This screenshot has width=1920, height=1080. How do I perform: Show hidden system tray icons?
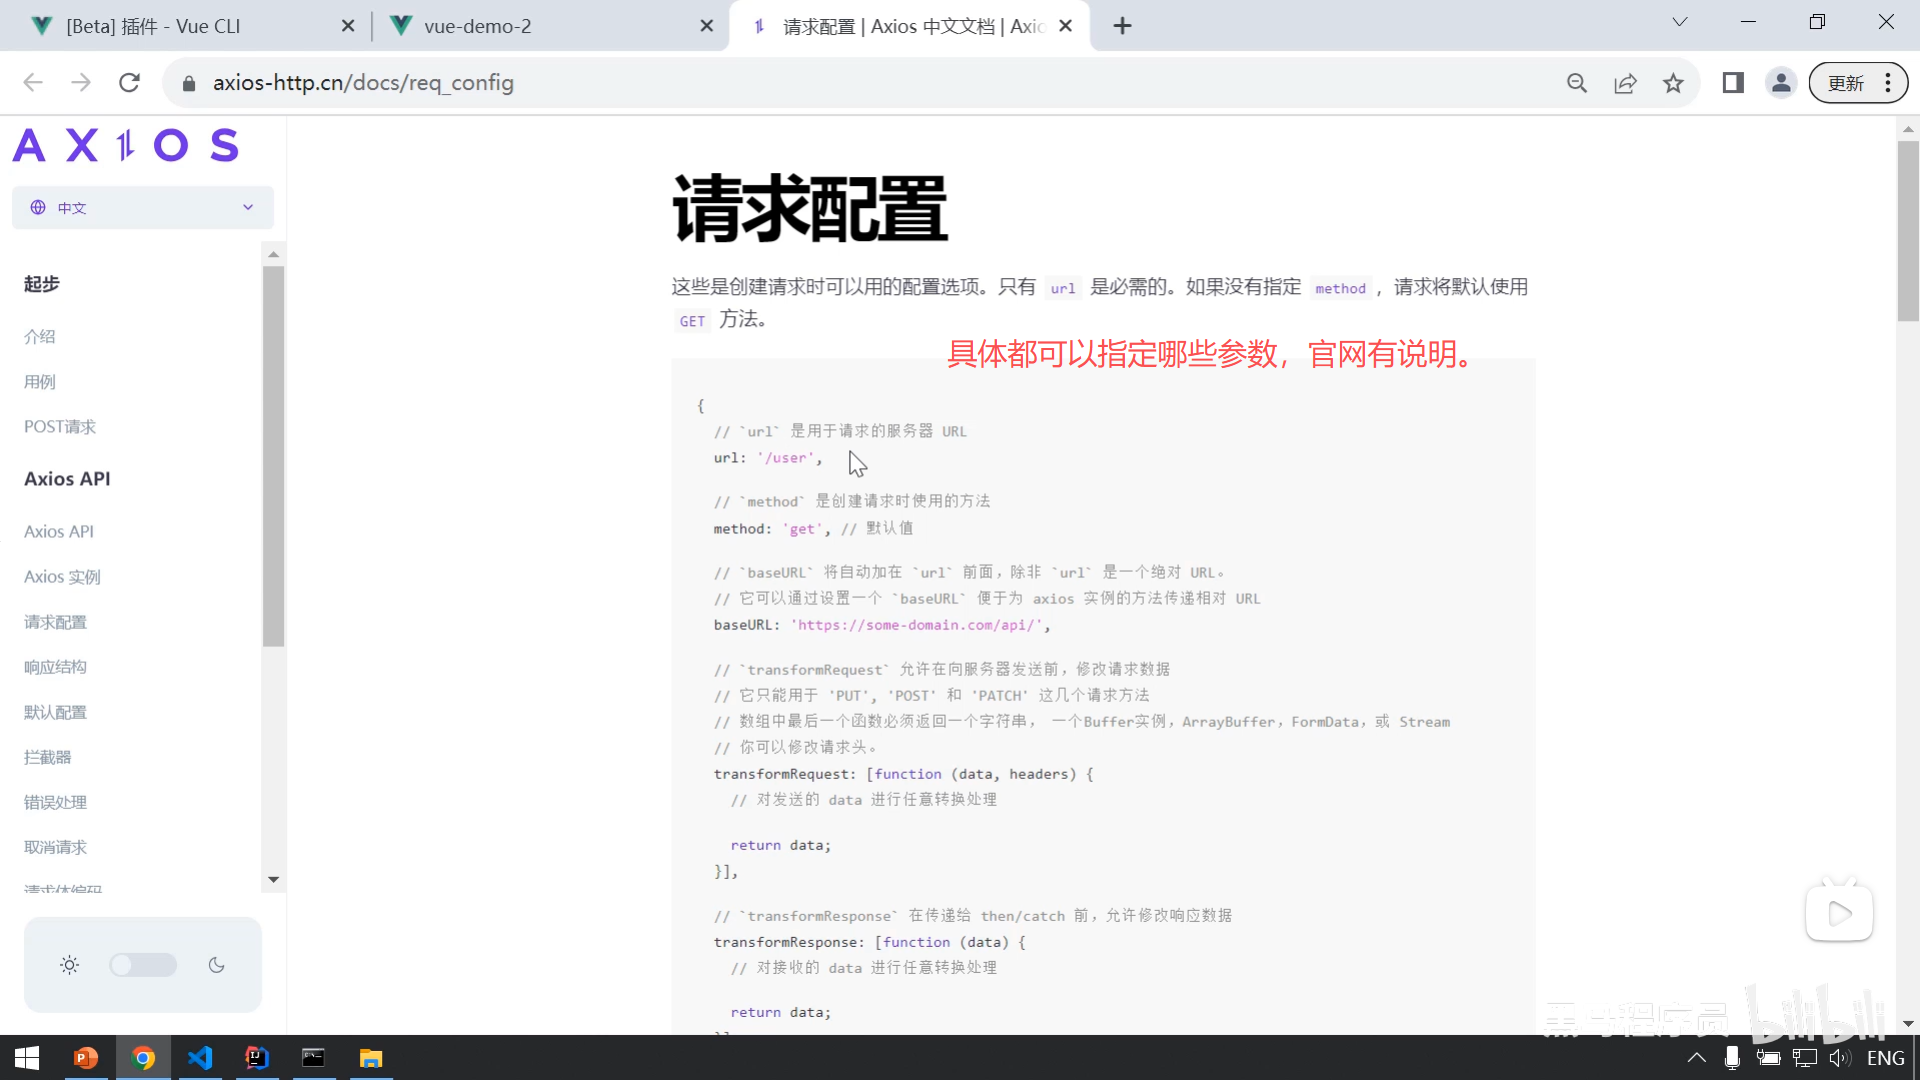pos(1697,1058)
